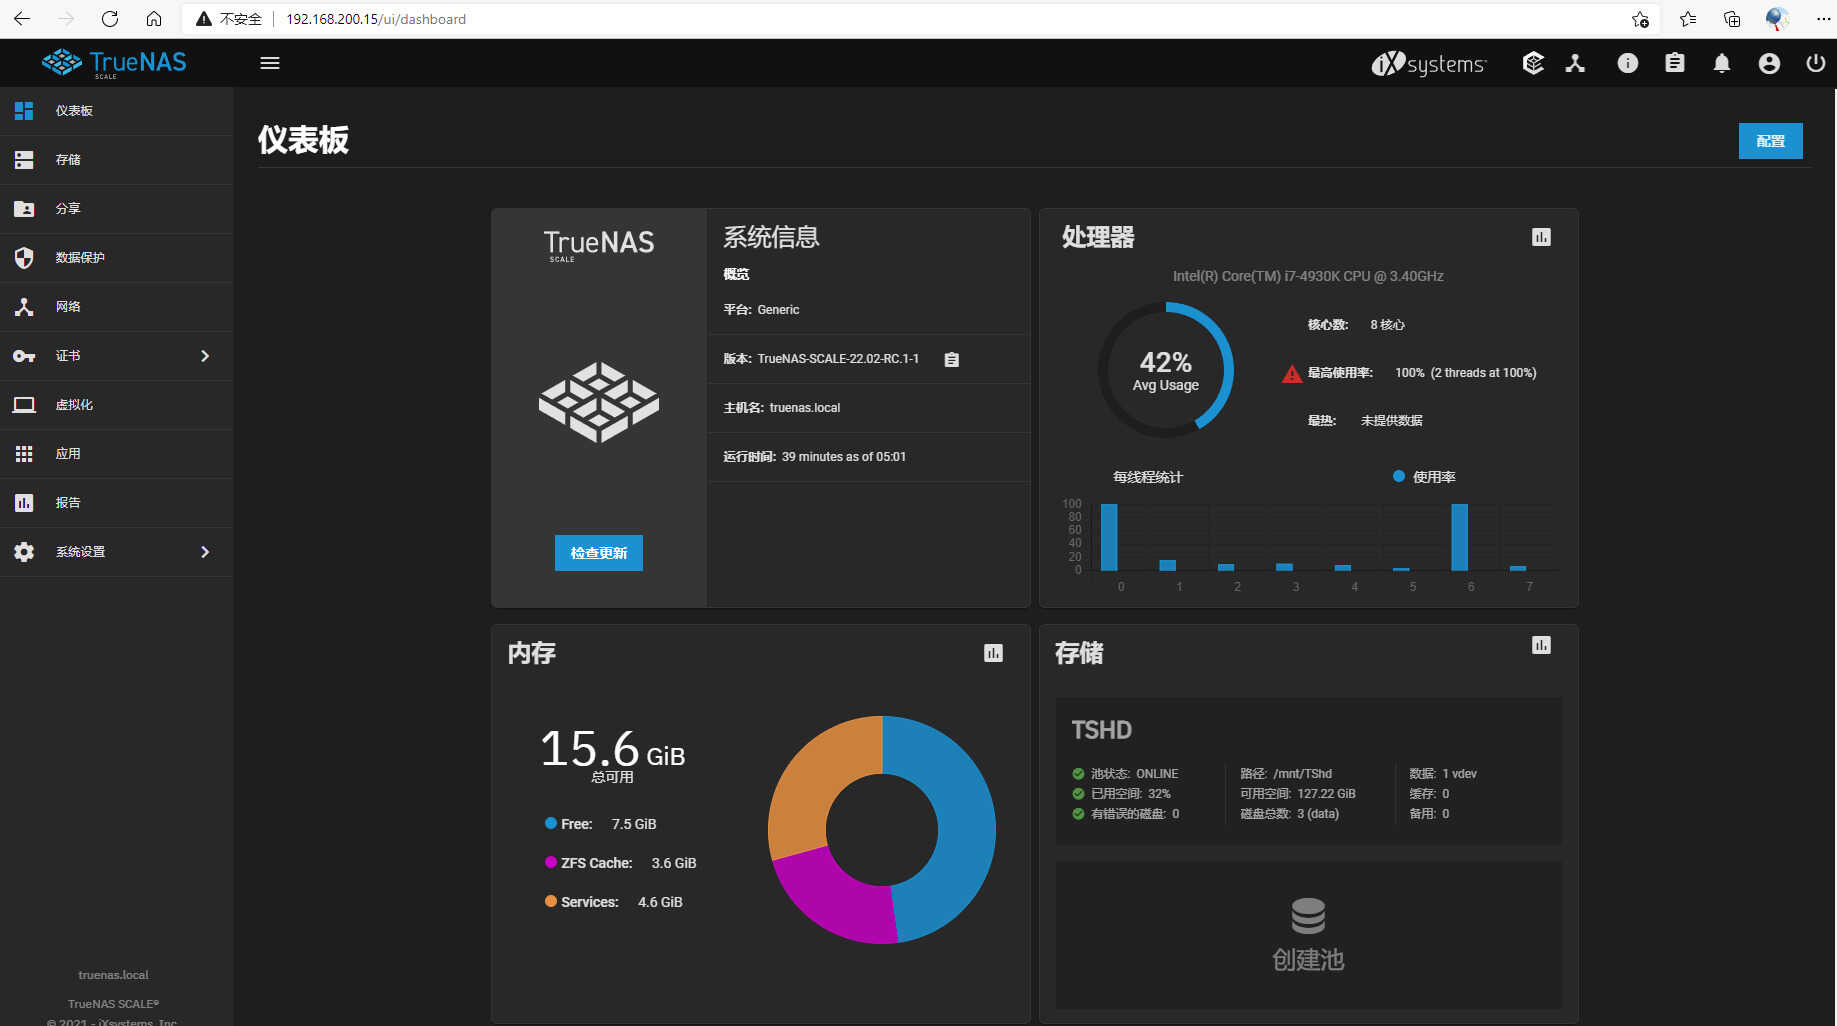
Task: Open CPU reports chart icon
Action: coord(1541,237)
